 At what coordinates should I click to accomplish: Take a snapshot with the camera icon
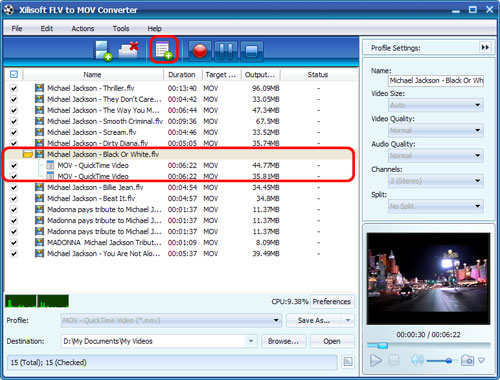click(467, 360)
